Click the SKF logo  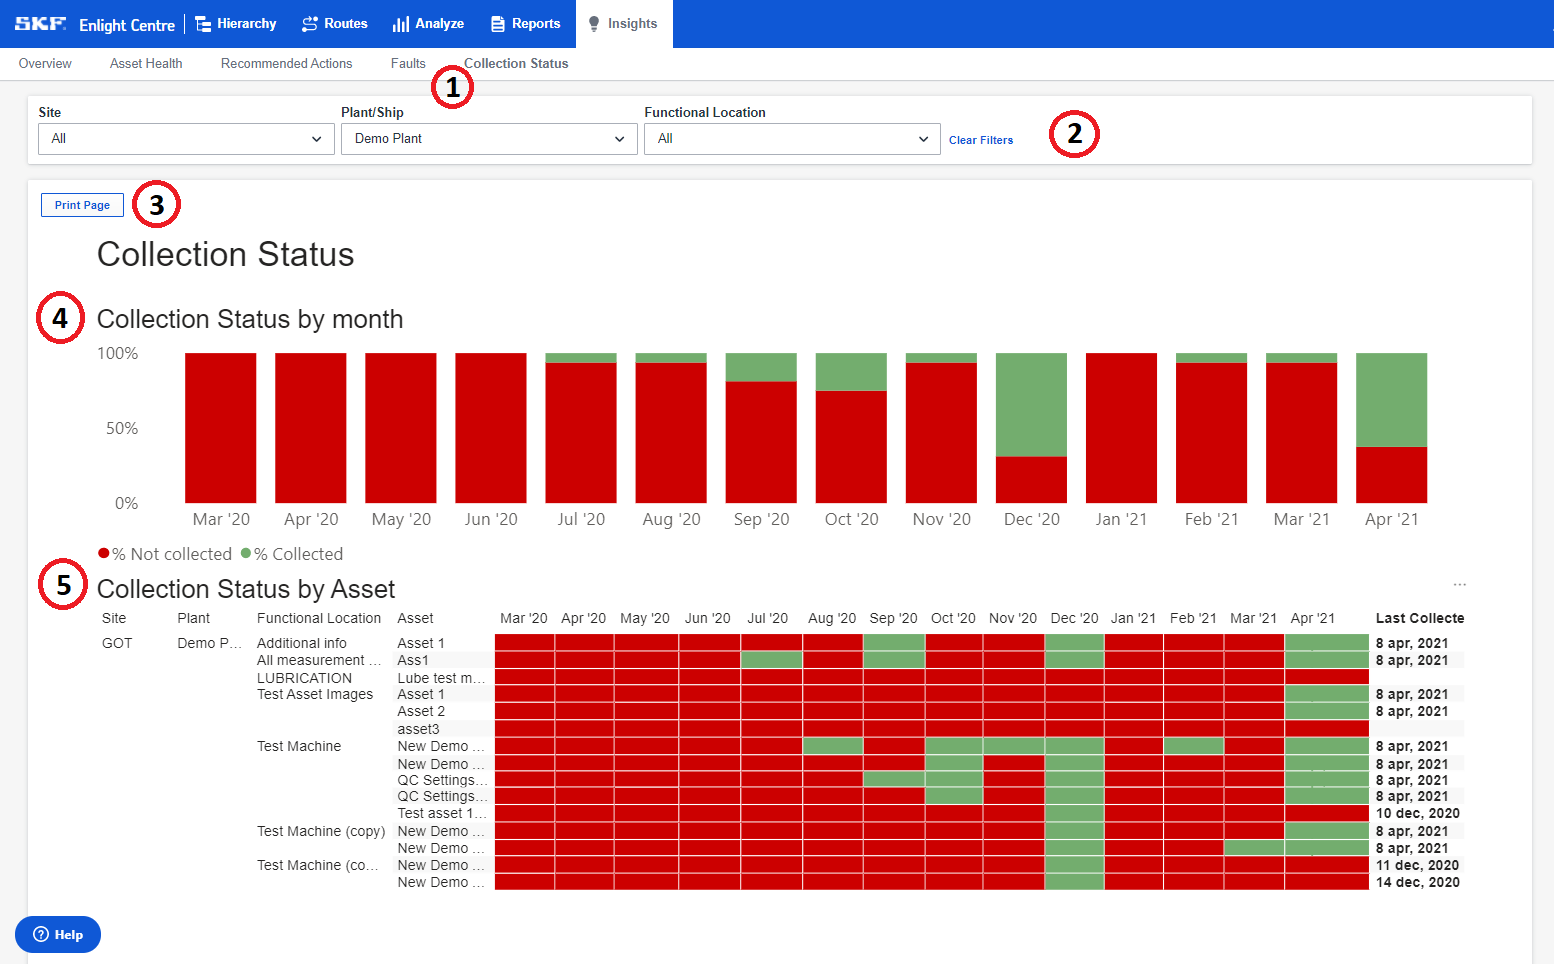[38, 23]
